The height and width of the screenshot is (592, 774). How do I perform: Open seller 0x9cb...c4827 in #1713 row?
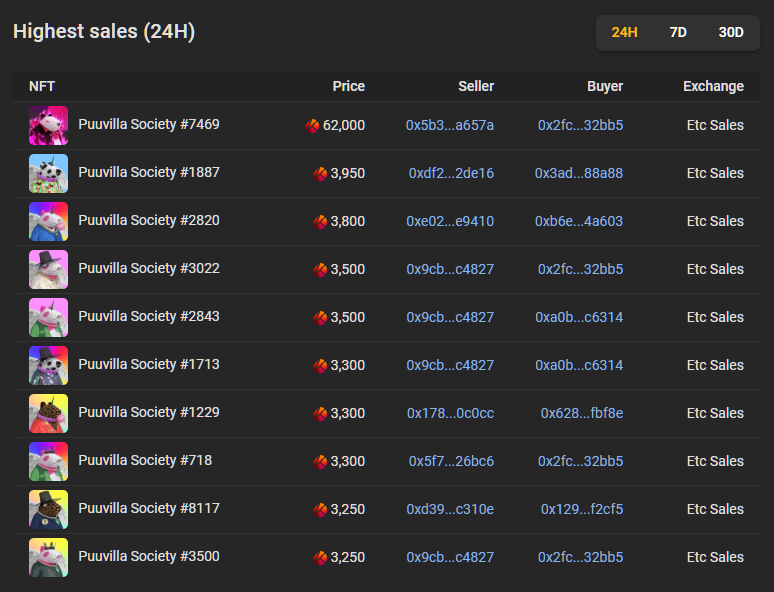click(450, 365)
